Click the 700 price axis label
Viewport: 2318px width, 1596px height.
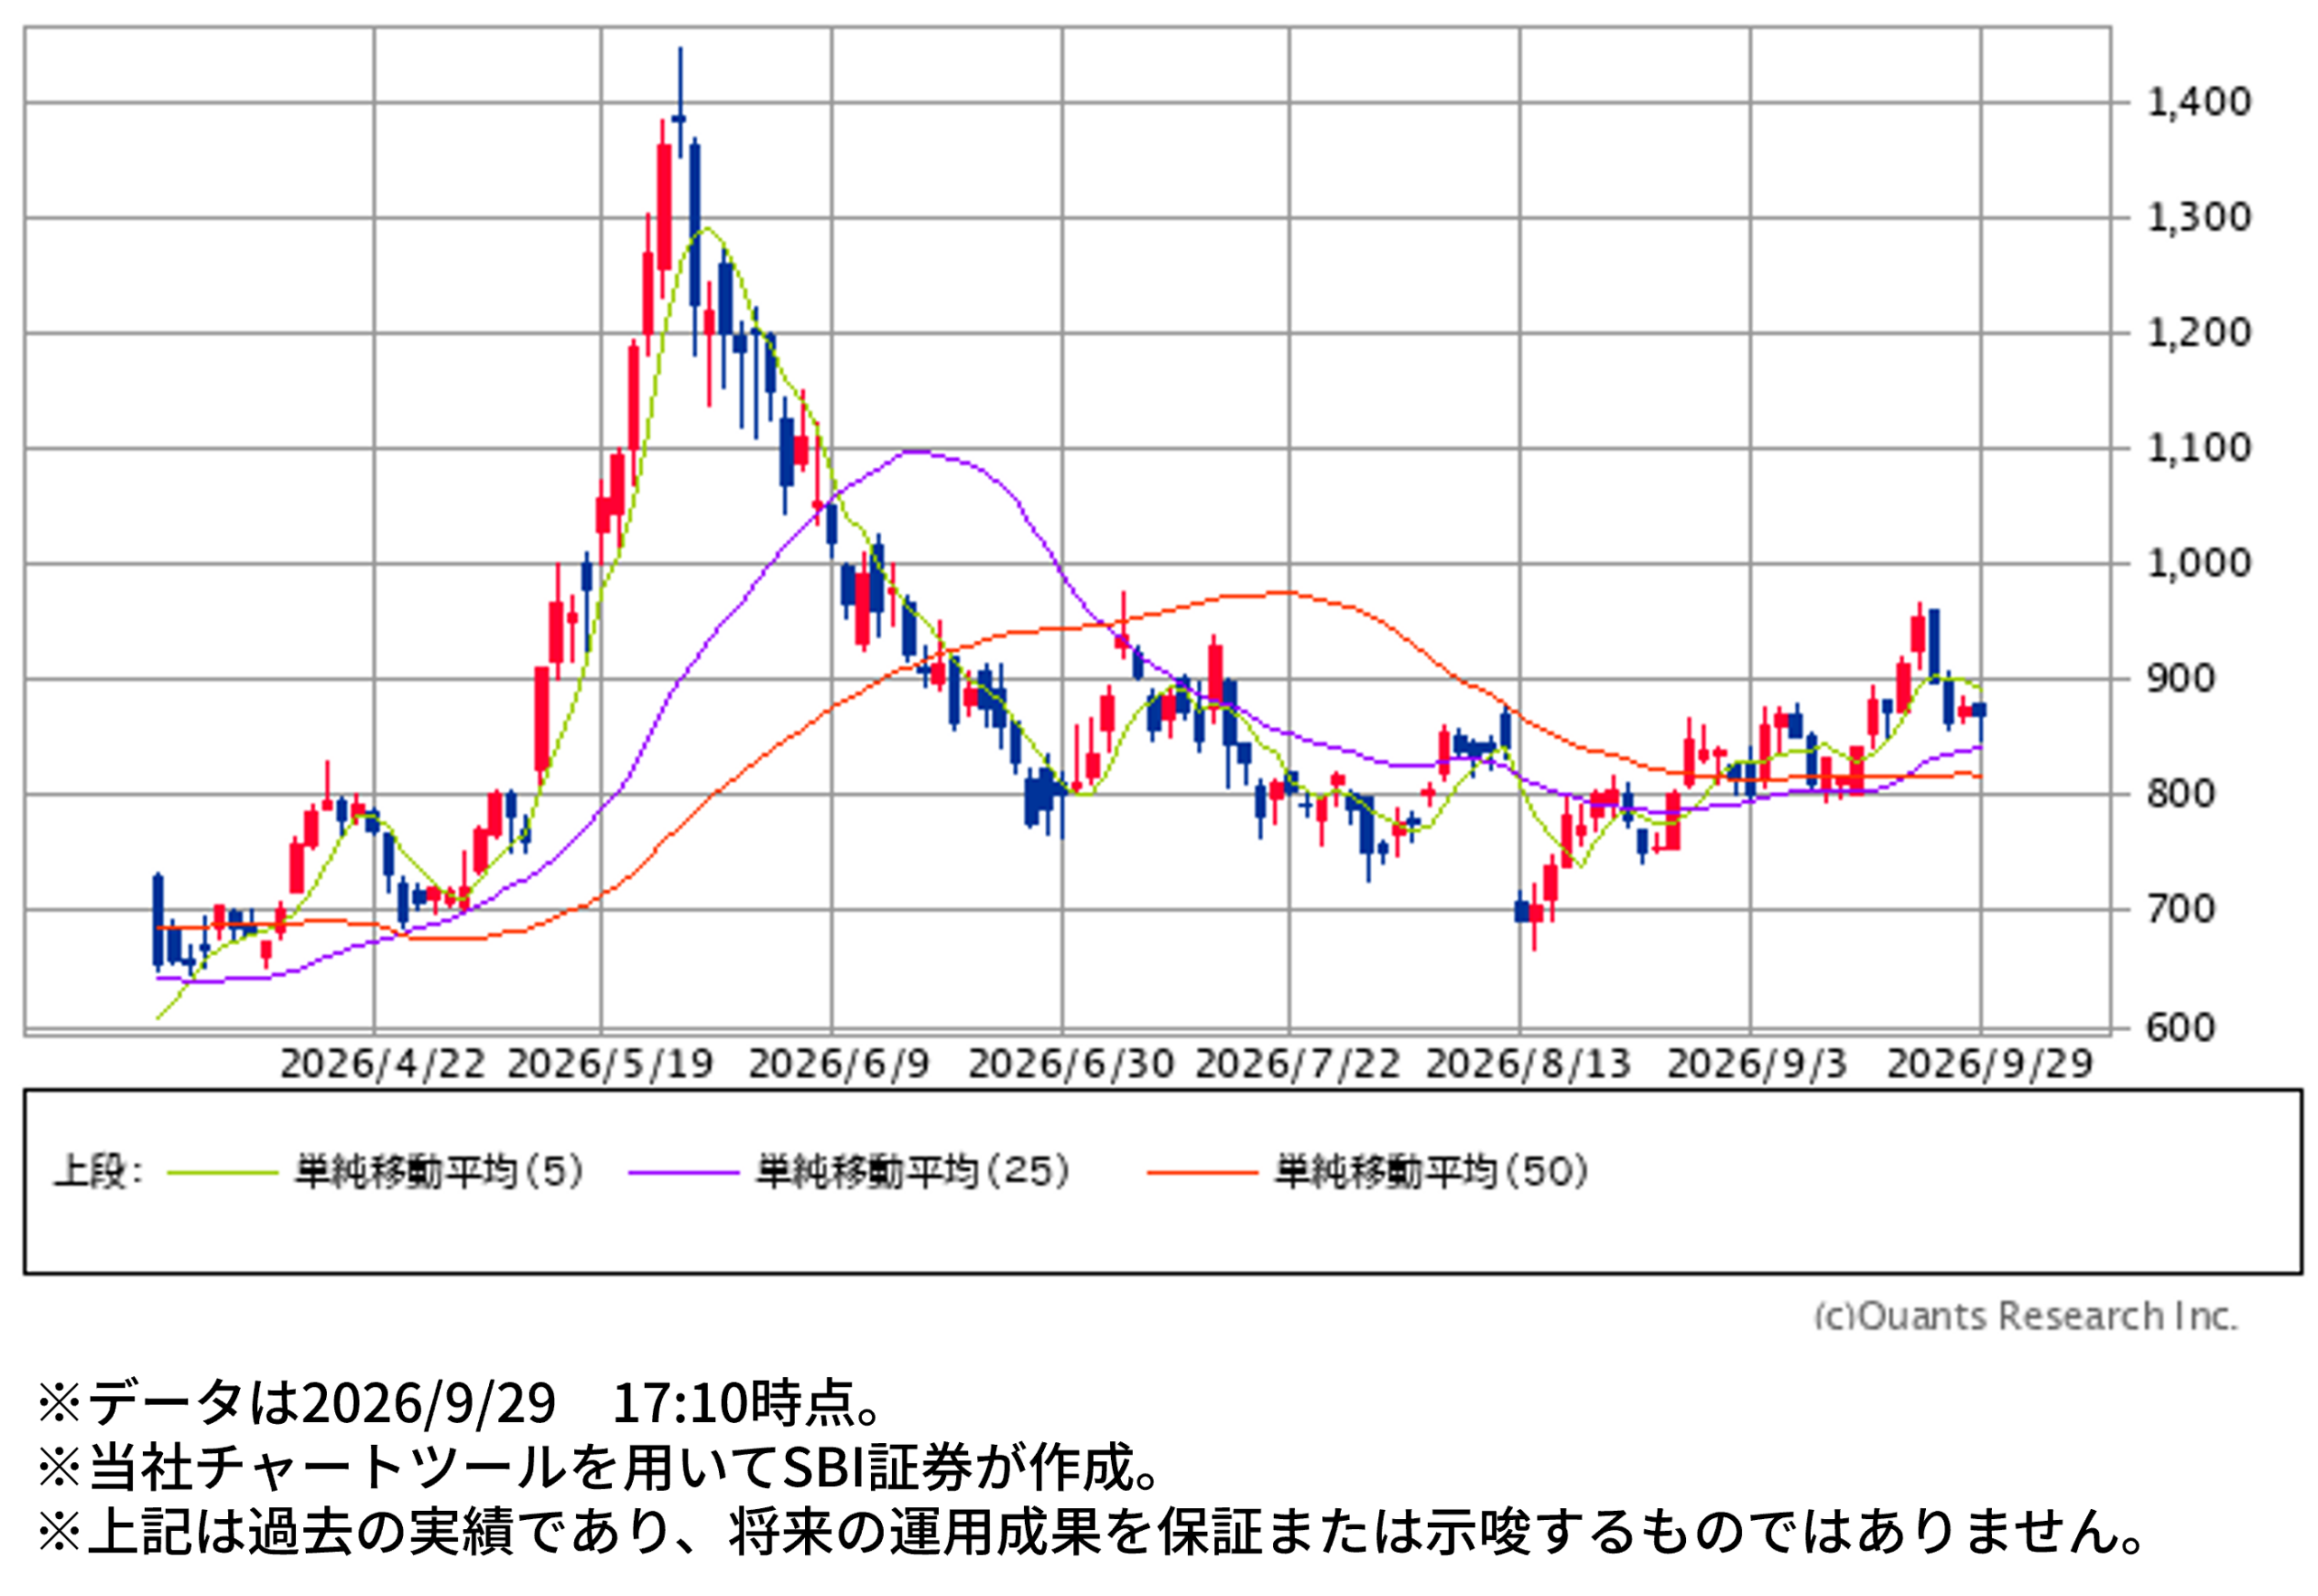click(2181, 909)
